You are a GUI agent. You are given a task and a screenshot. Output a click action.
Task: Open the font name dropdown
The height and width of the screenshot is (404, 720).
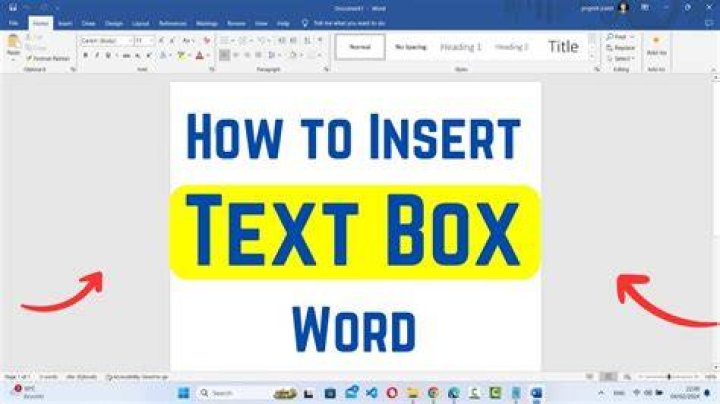130,41
